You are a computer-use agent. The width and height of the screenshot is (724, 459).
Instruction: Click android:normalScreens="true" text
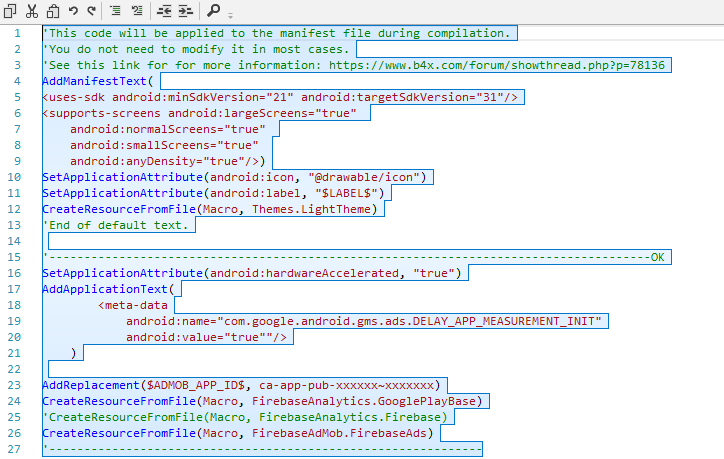pos(168,129)
